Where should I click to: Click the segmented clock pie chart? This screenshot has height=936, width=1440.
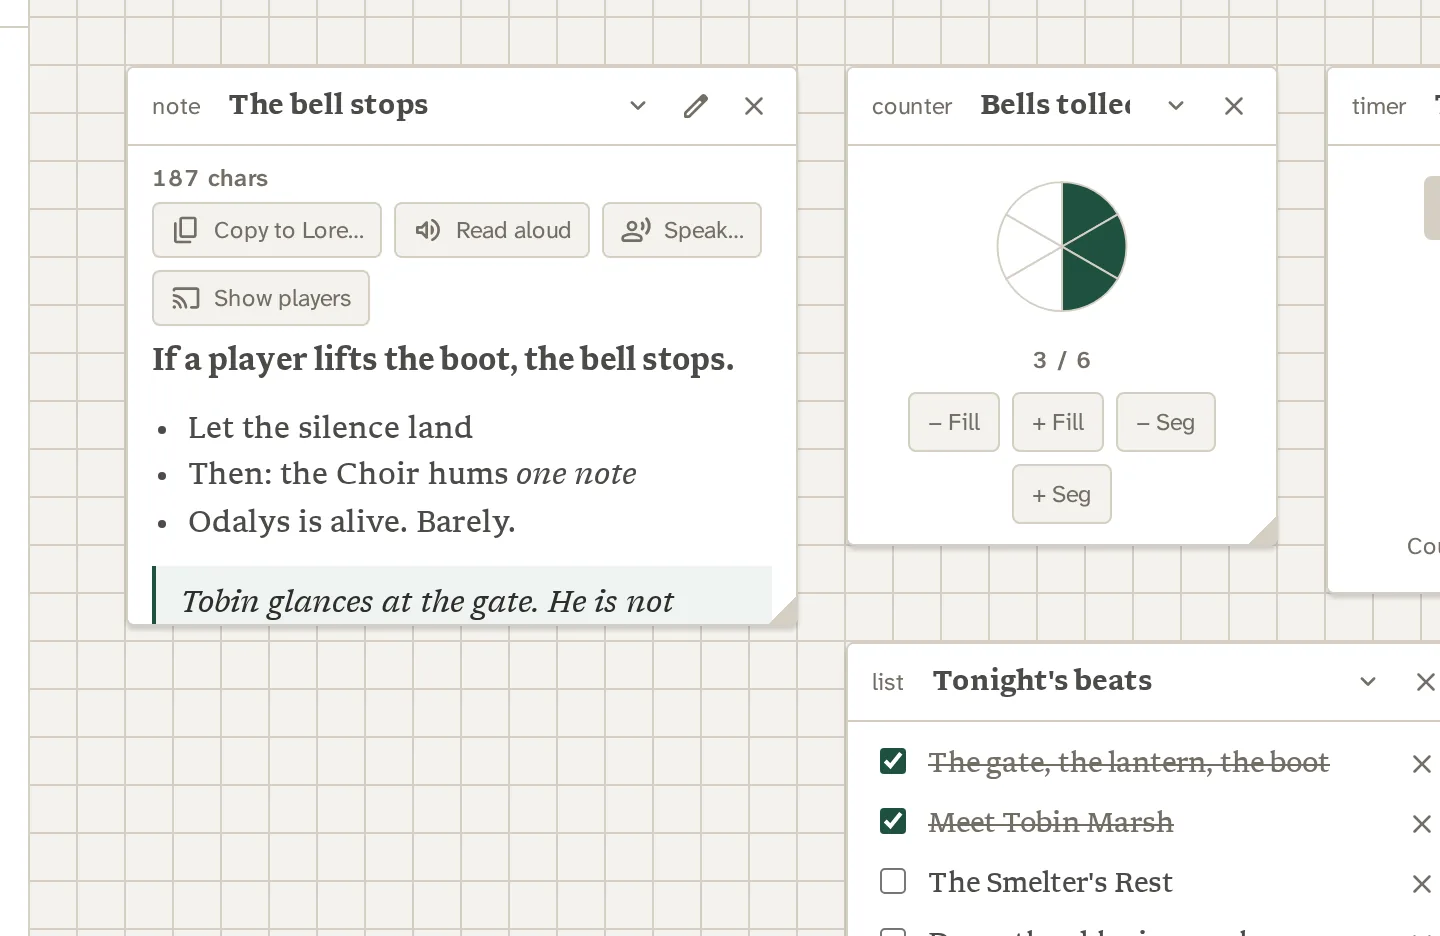click(1062, 246)
